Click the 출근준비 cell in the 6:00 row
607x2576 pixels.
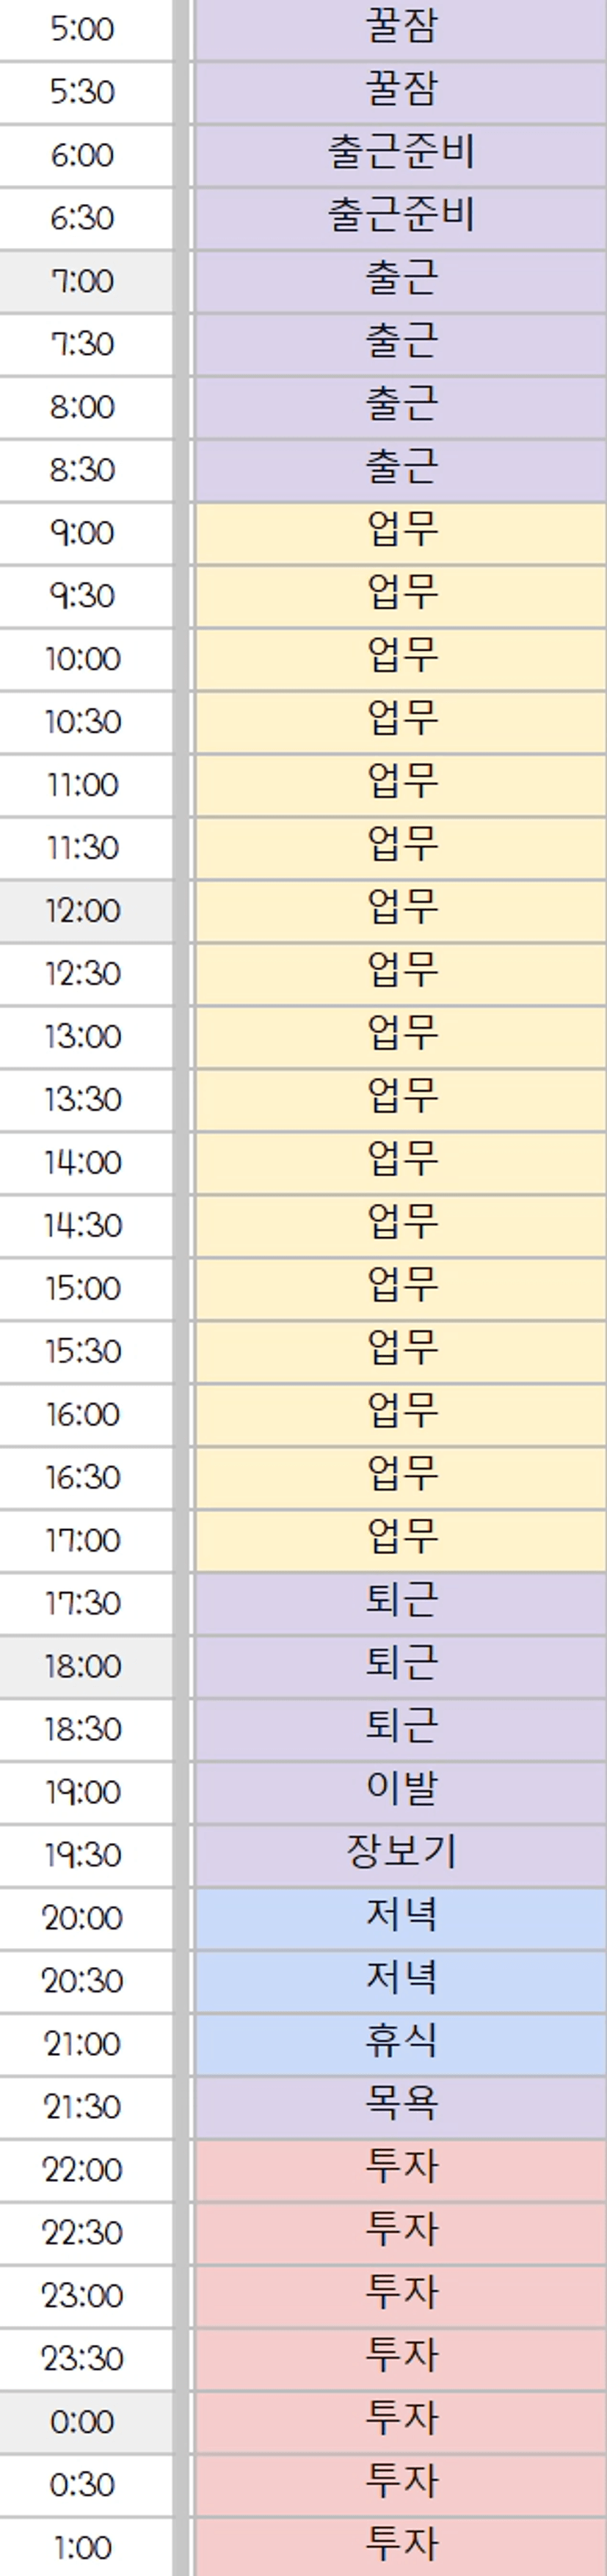(400, 153)
